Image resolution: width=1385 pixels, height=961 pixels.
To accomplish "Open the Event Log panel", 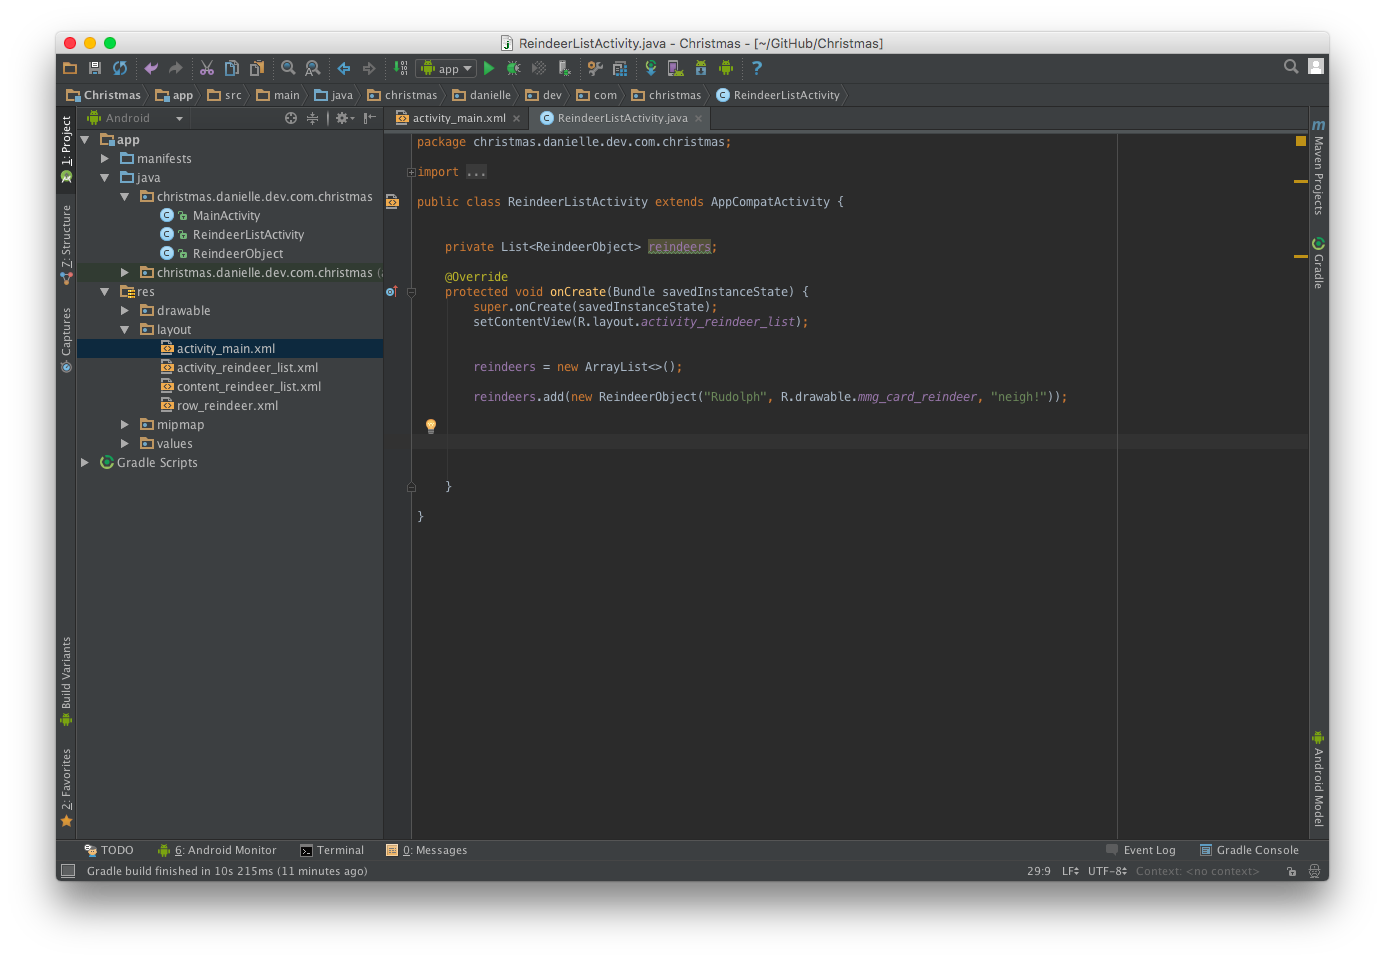I will point(1141,850).
